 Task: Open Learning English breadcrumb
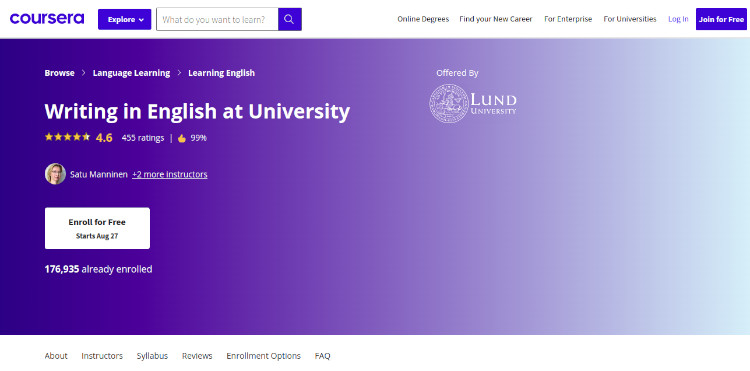tap(221, 73)
